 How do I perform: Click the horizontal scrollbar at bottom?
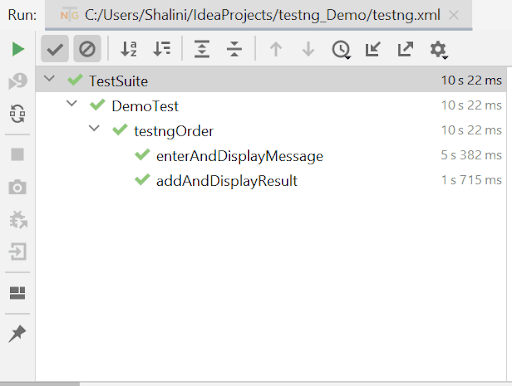[40, 384]
